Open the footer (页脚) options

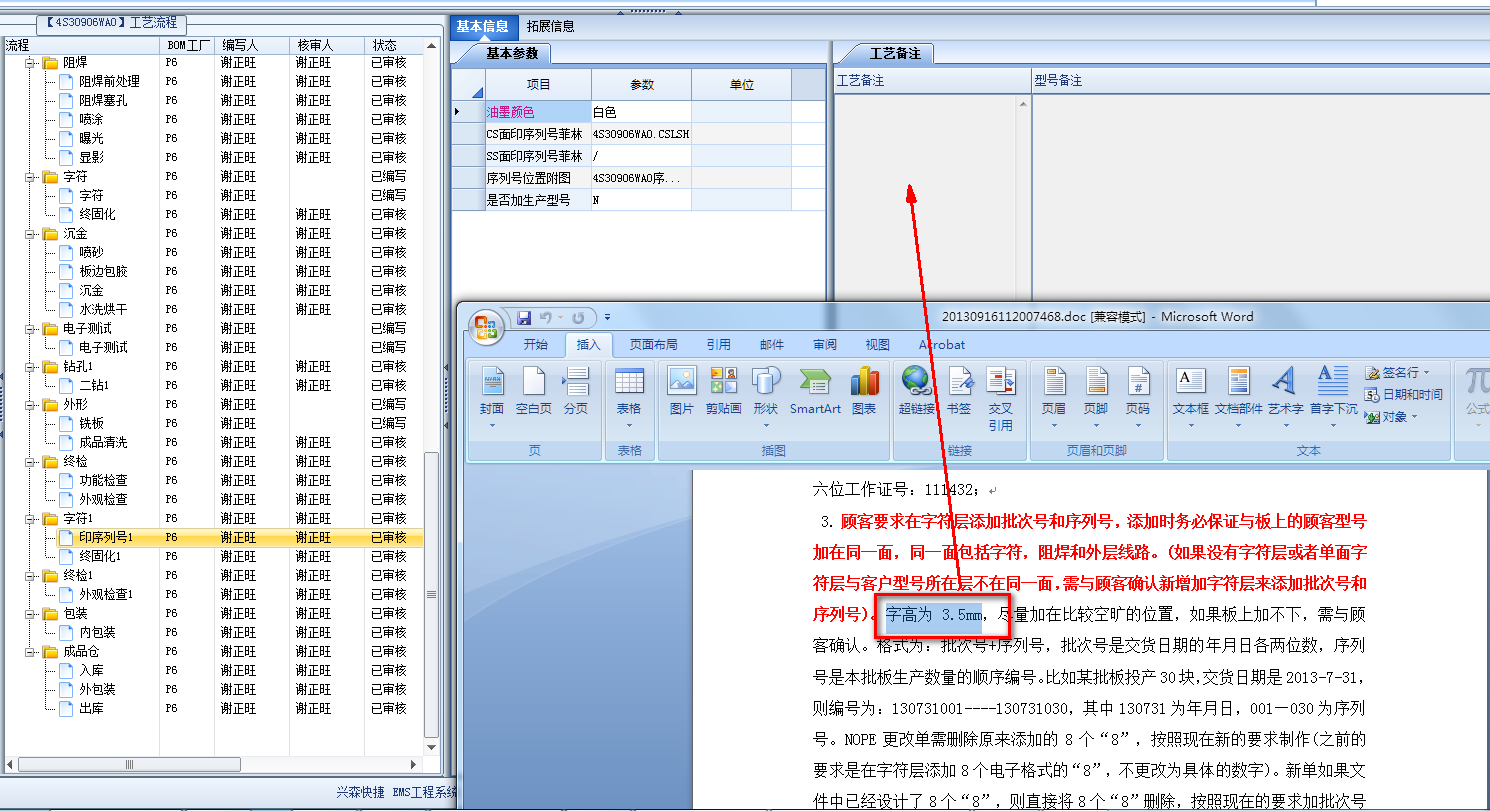tap(1096, 397)
